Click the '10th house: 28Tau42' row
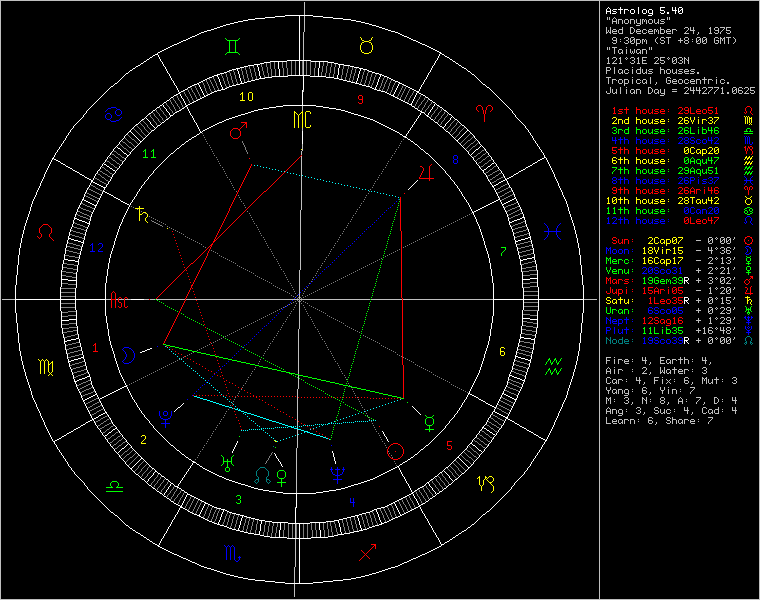The height and width of the screenshot is (600, 760). (x=681, y=201)
